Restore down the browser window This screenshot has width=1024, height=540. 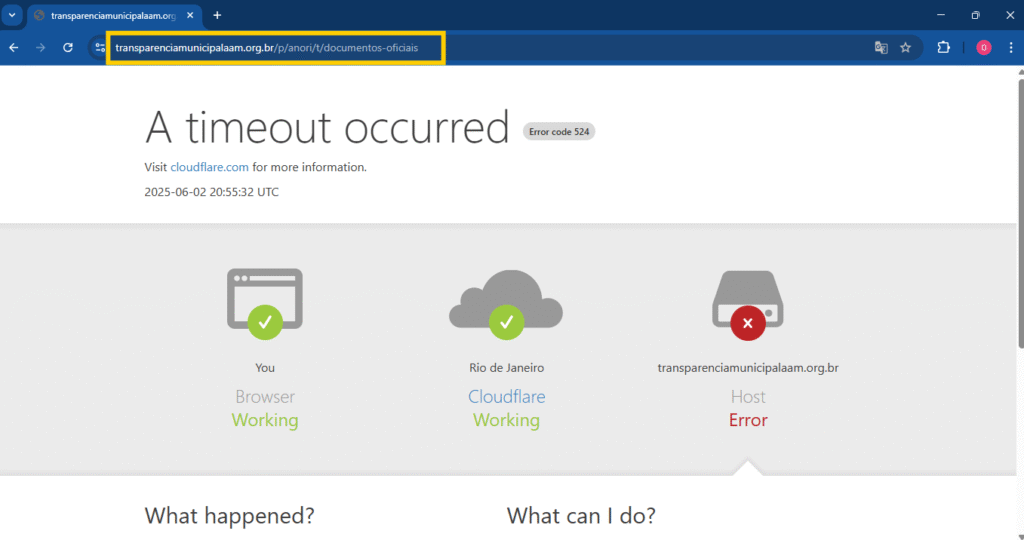[976, 15]
